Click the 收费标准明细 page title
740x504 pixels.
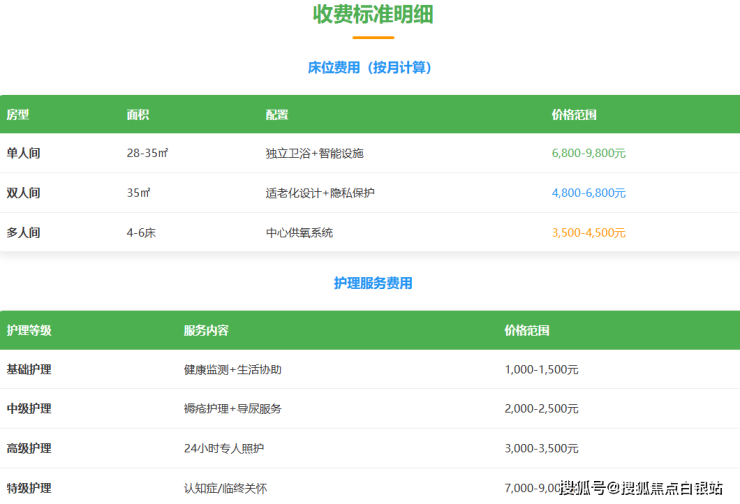(x=373, y=15)
